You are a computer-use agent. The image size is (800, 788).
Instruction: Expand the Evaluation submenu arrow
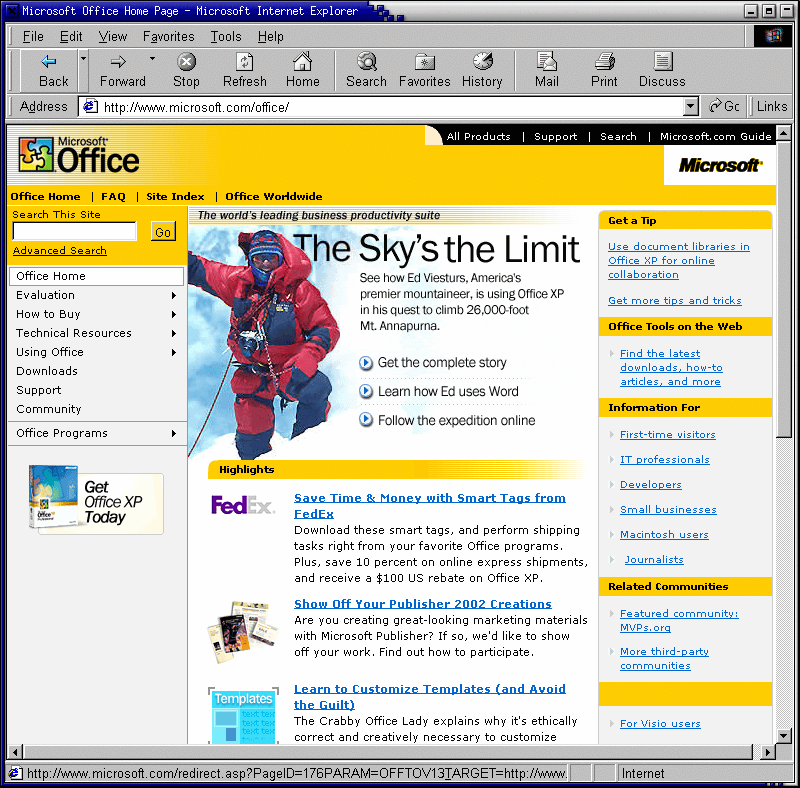click(174, 296)
